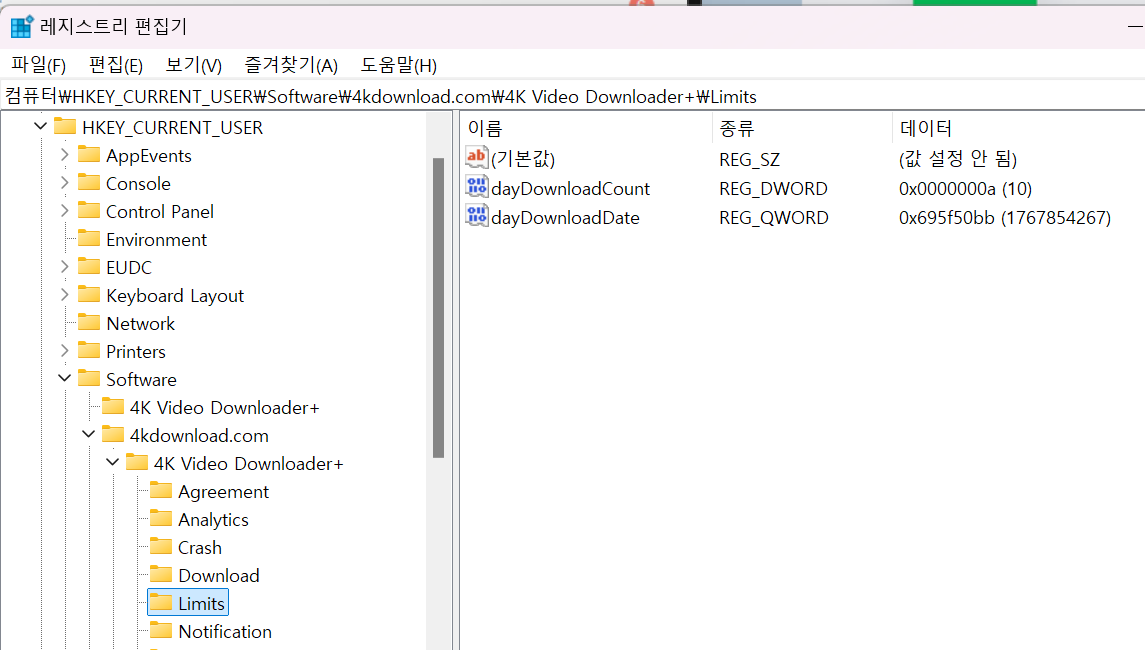Select the dayDownloadDate value name

(x=565, y=218)
